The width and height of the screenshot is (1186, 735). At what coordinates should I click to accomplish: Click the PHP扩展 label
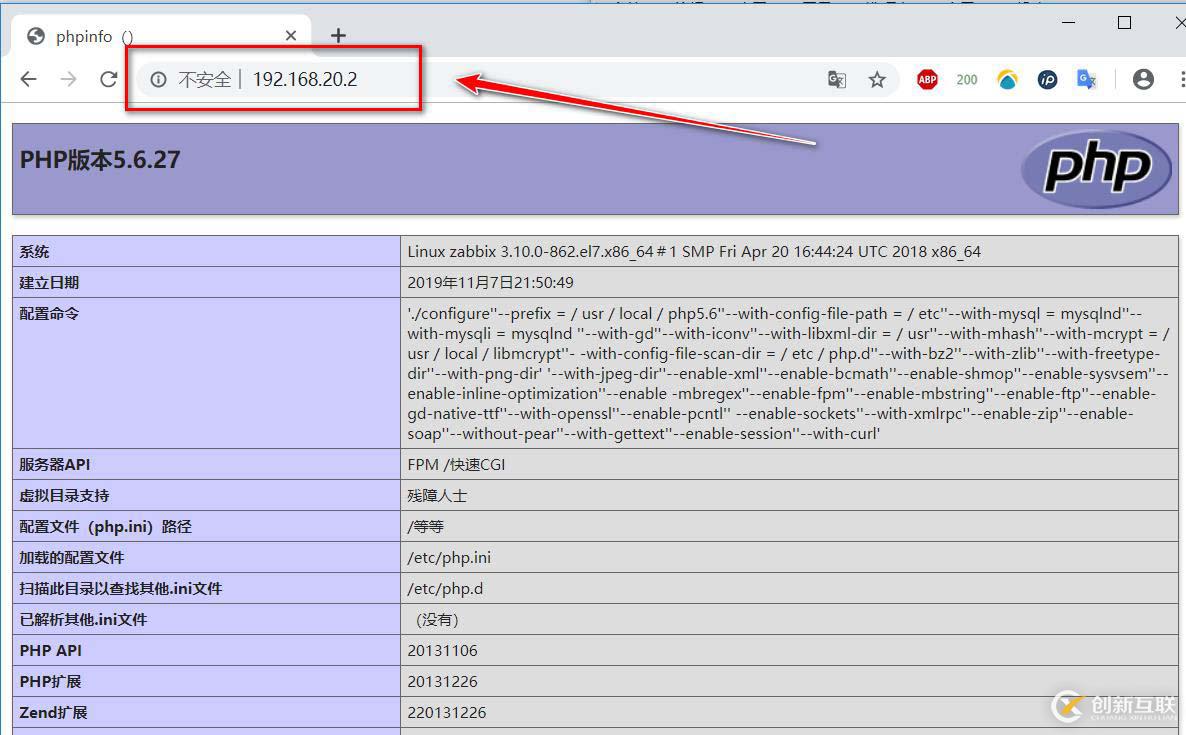click(x=50, y=682)
